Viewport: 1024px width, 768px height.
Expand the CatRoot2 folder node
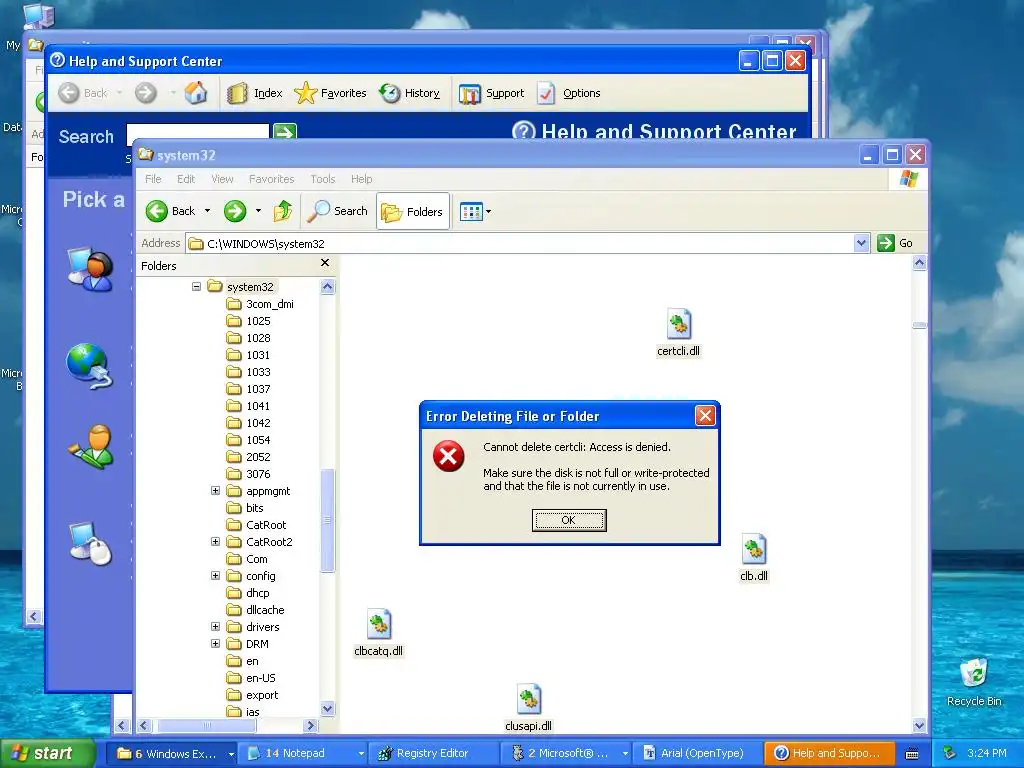pyautogui.click(x=216, y=541)
